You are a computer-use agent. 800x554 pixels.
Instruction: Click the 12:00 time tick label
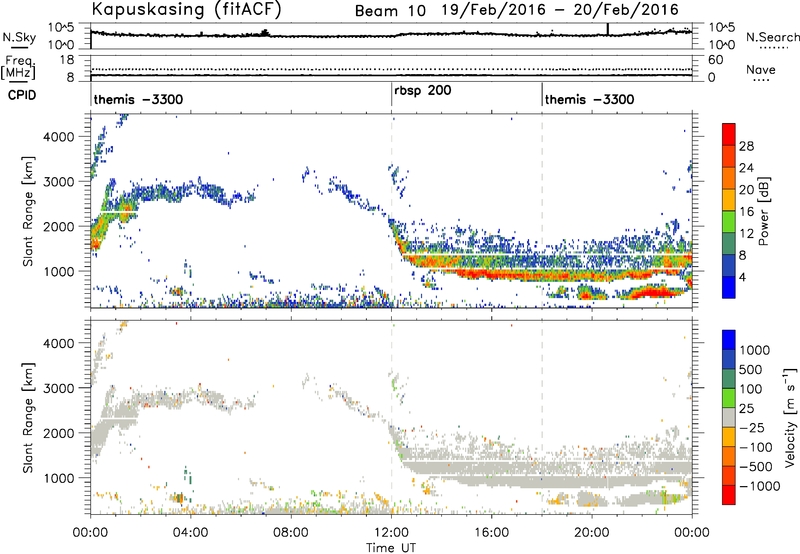[x=391, y=533]
